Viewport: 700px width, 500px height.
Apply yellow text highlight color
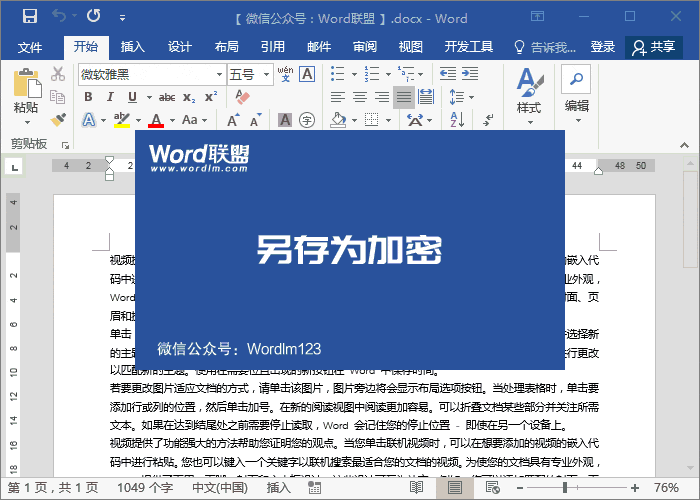pos(121,120)
